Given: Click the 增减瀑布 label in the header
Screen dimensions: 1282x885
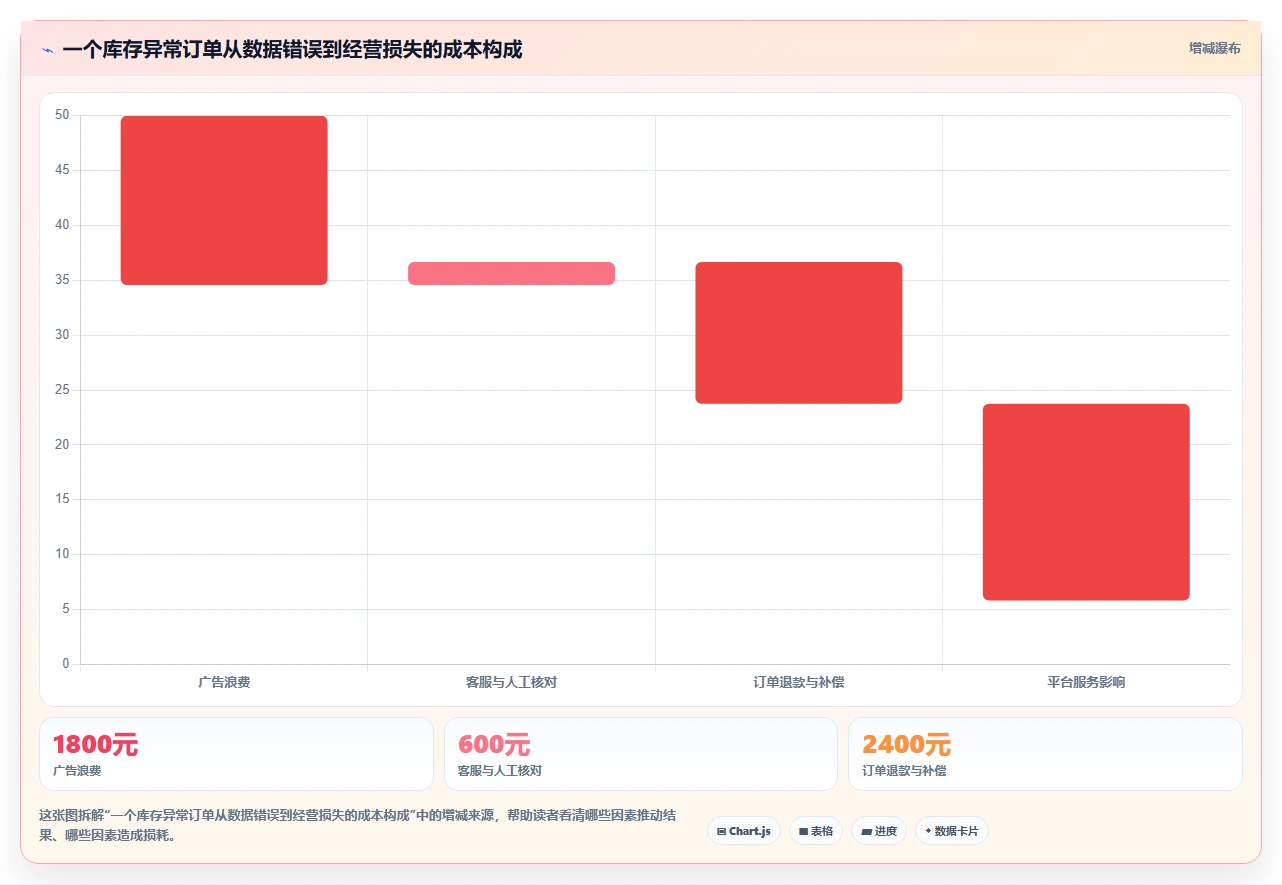Looking at the screenshot, I should pyautogui.click(x=1215, y=48).
